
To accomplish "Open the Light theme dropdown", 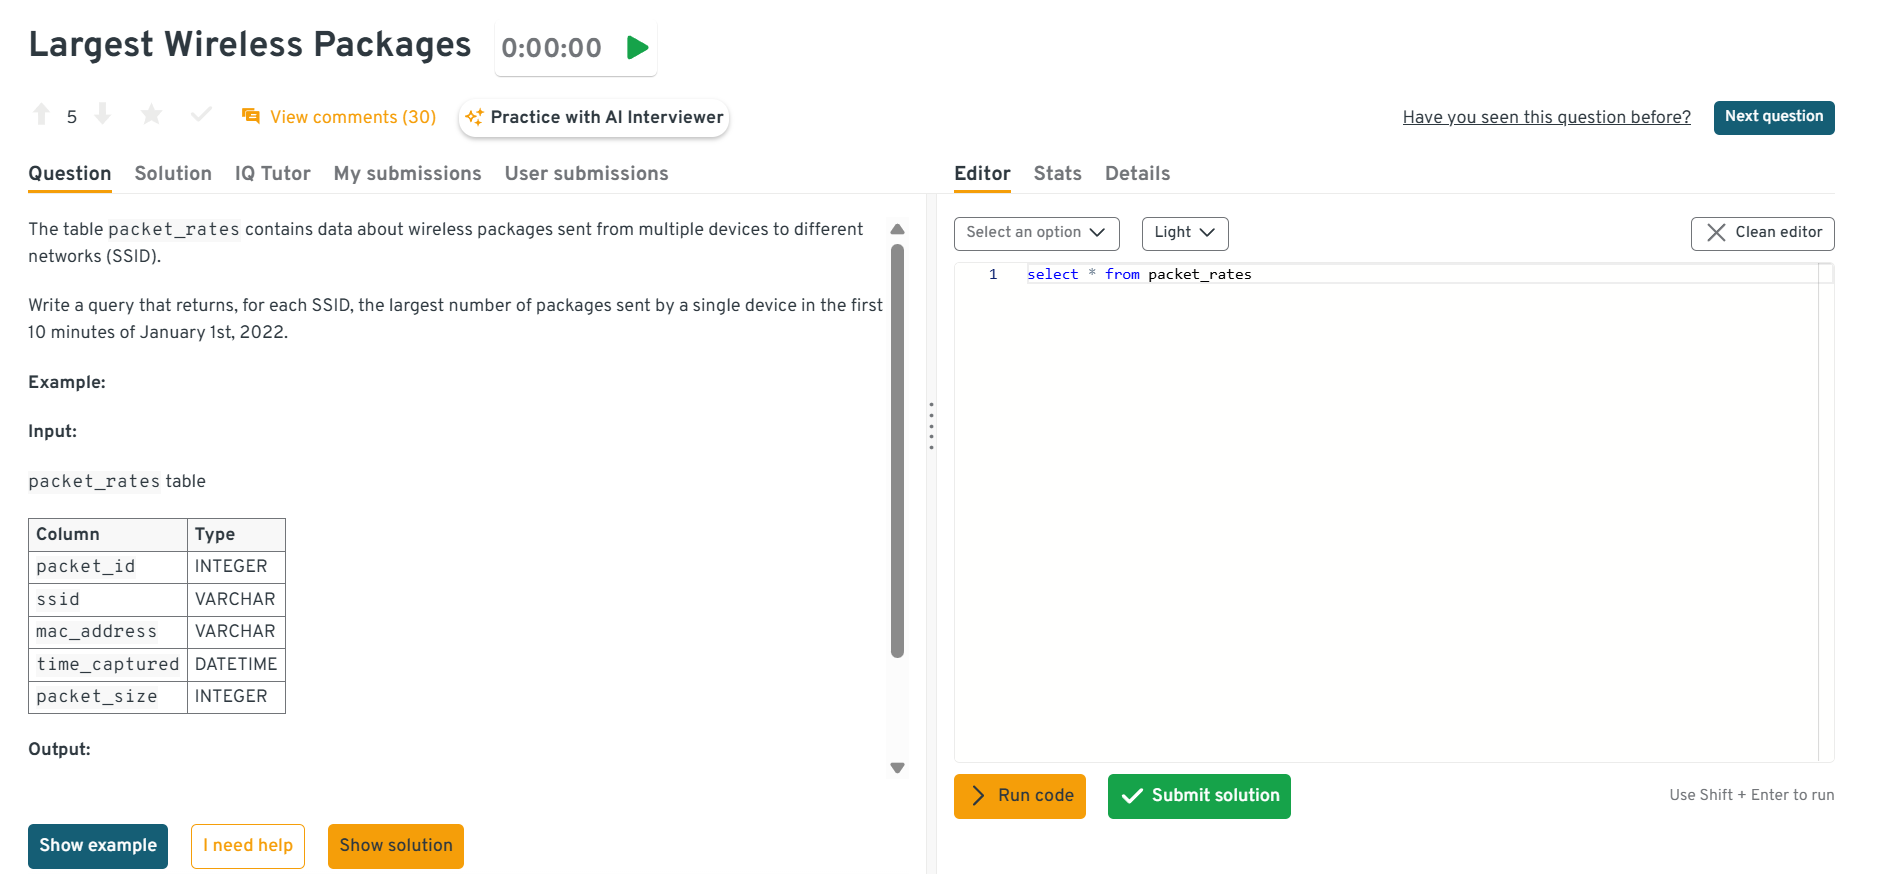I will coord(1184,233).
